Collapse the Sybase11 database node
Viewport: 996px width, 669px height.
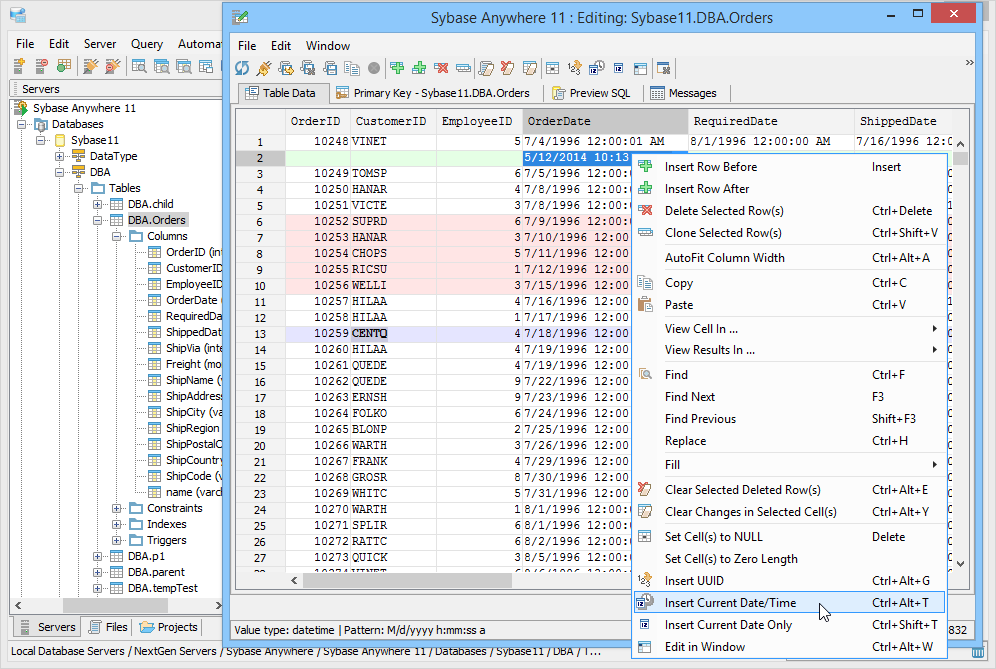coord(41,140)
